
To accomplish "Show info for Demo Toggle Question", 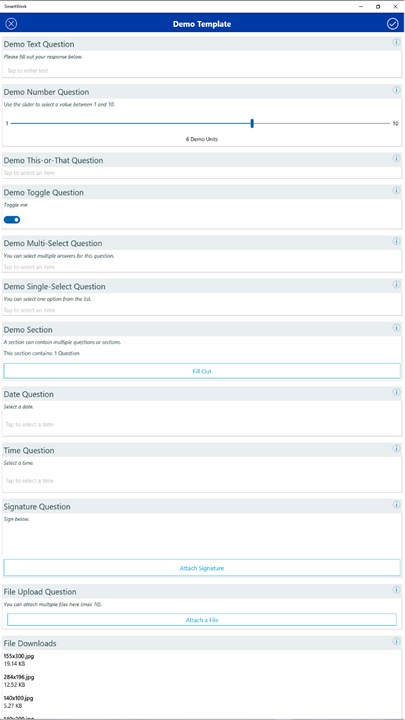I will (x=396, y=191).
